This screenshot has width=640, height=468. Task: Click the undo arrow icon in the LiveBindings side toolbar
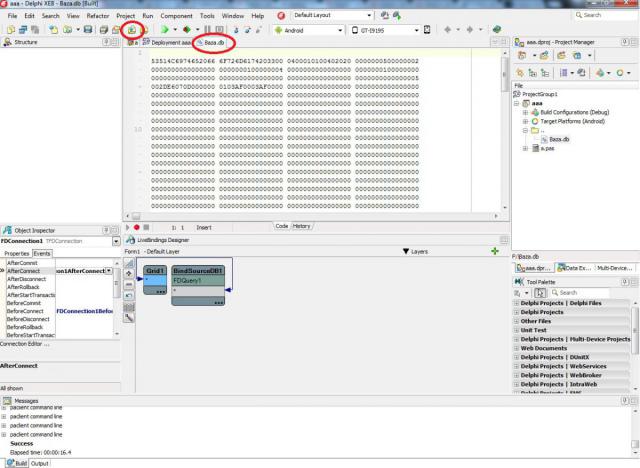click(129, 295)
